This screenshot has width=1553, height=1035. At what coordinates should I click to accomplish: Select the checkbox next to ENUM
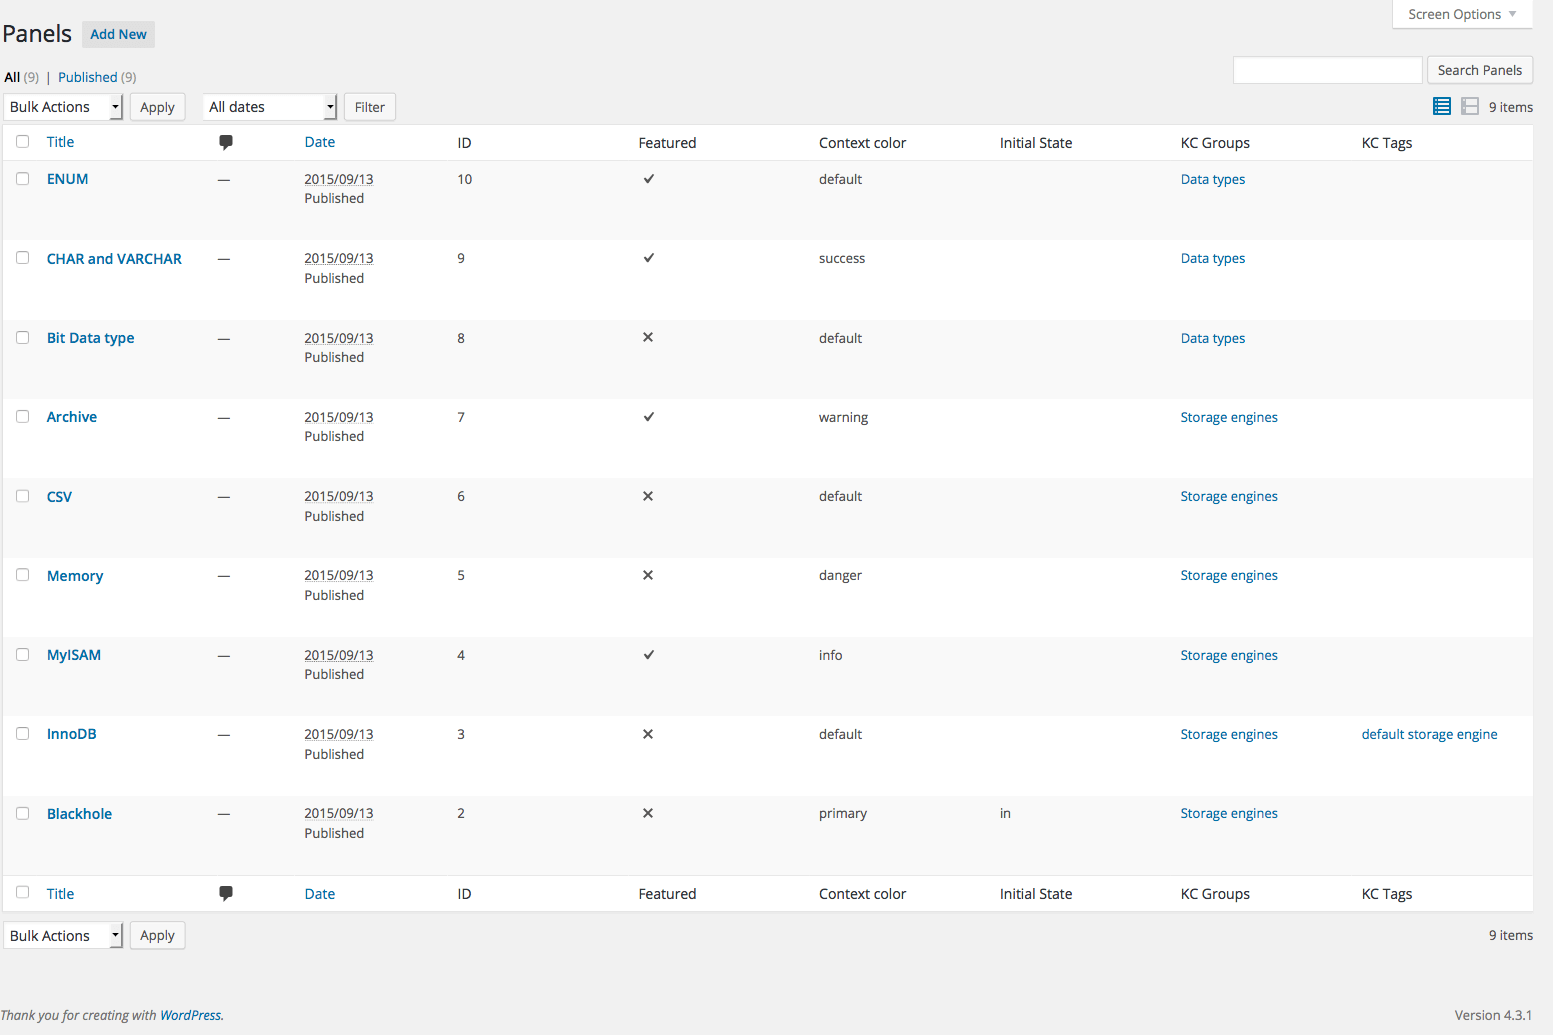click(22, 178)
